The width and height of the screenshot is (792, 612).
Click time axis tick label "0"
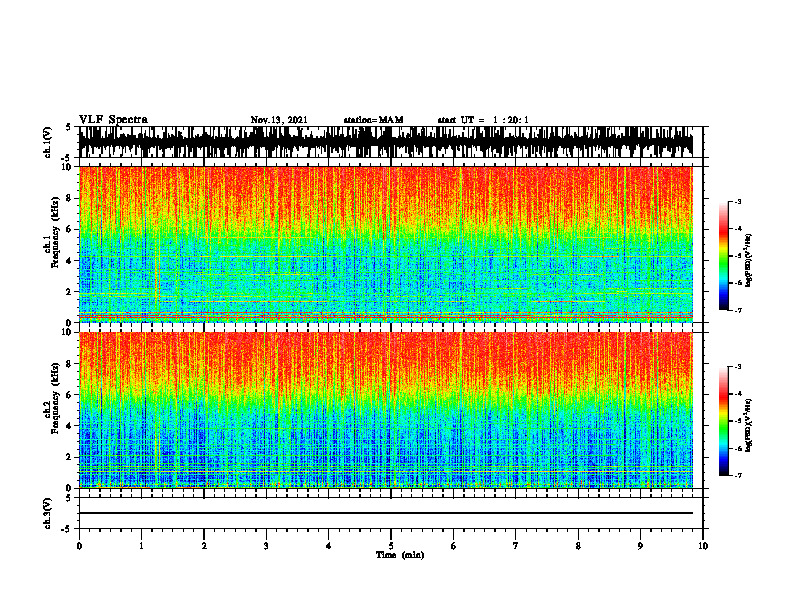tap(79, 546)
